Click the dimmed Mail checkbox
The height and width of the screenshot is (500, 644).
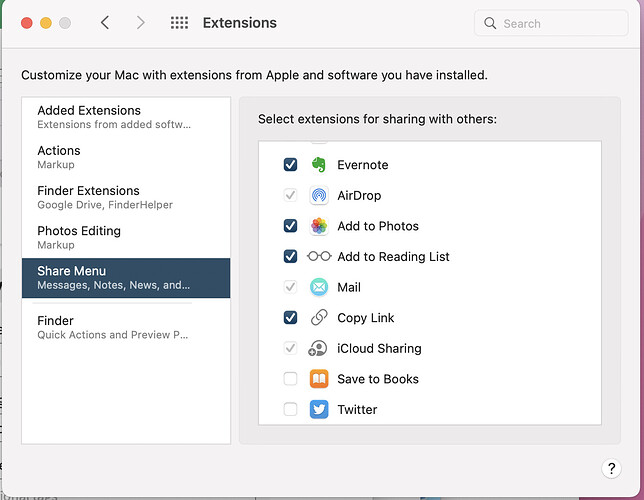pyautogui.click(x=290, y=287)
